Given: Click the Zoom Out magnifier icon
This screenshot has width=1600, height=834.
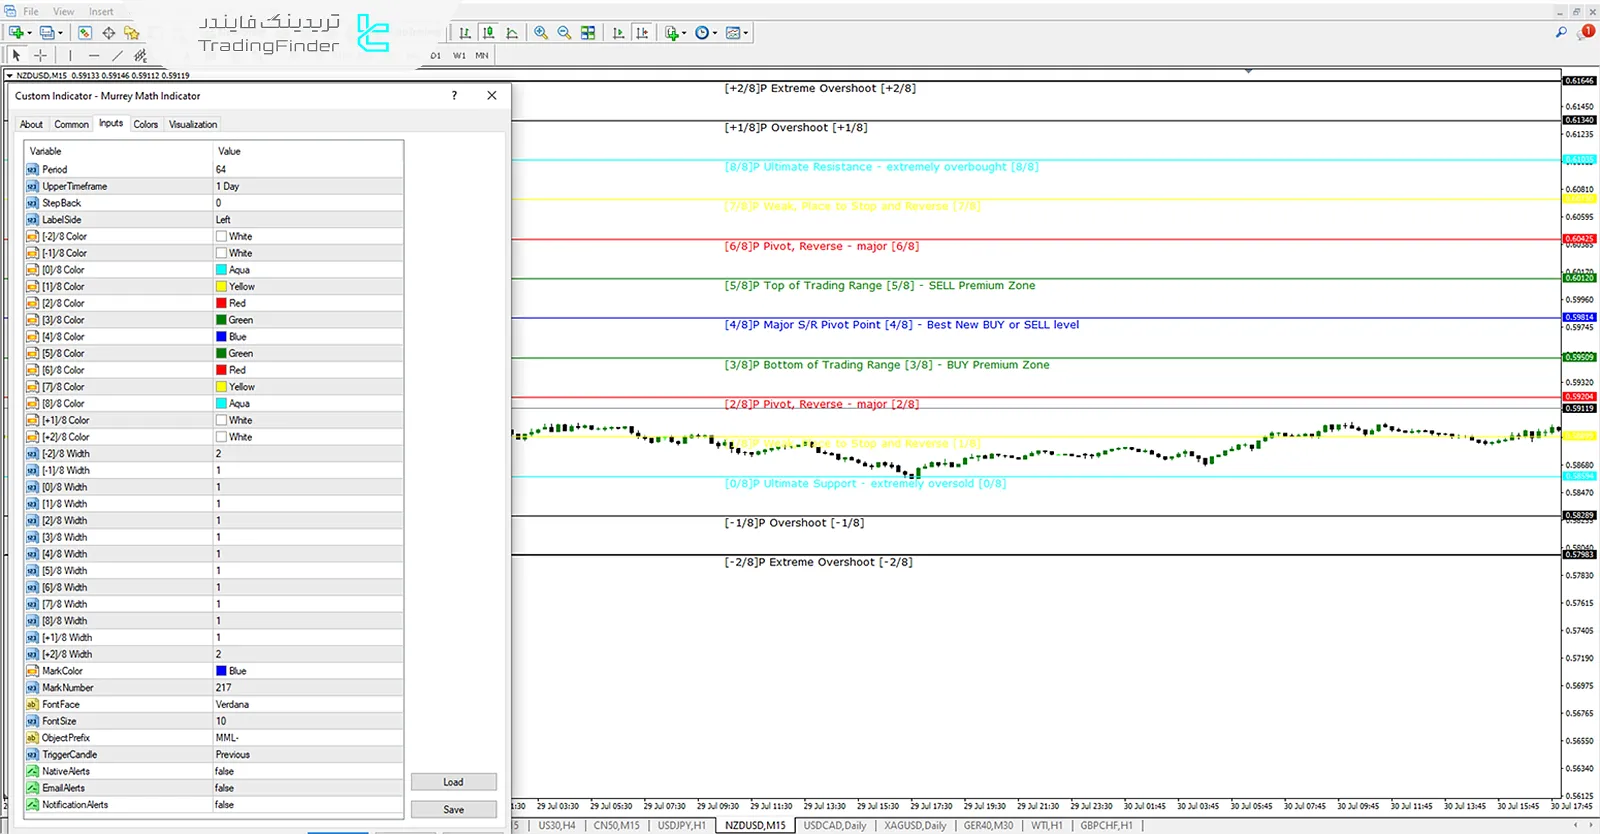Looking at the screenshot, I should pos(564,33).
